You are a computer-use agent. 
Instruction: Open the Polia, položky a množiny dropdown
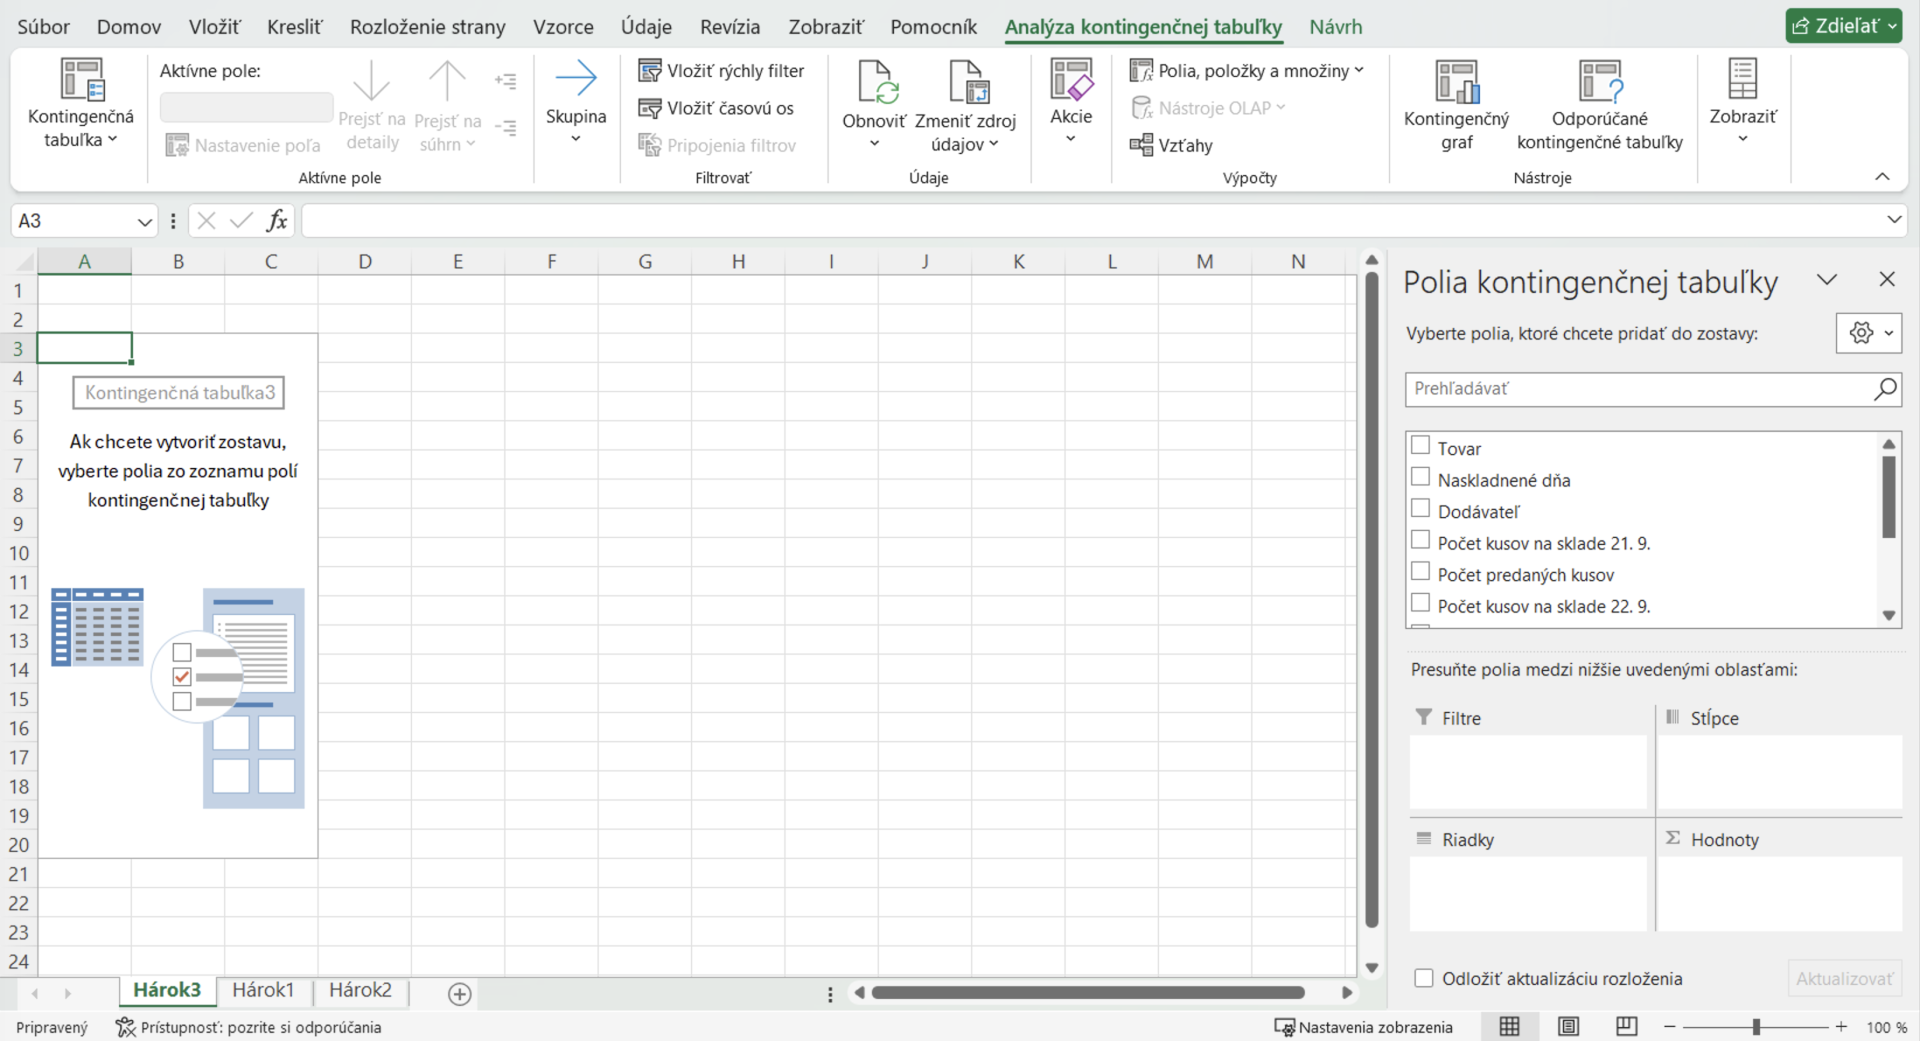1246,71
